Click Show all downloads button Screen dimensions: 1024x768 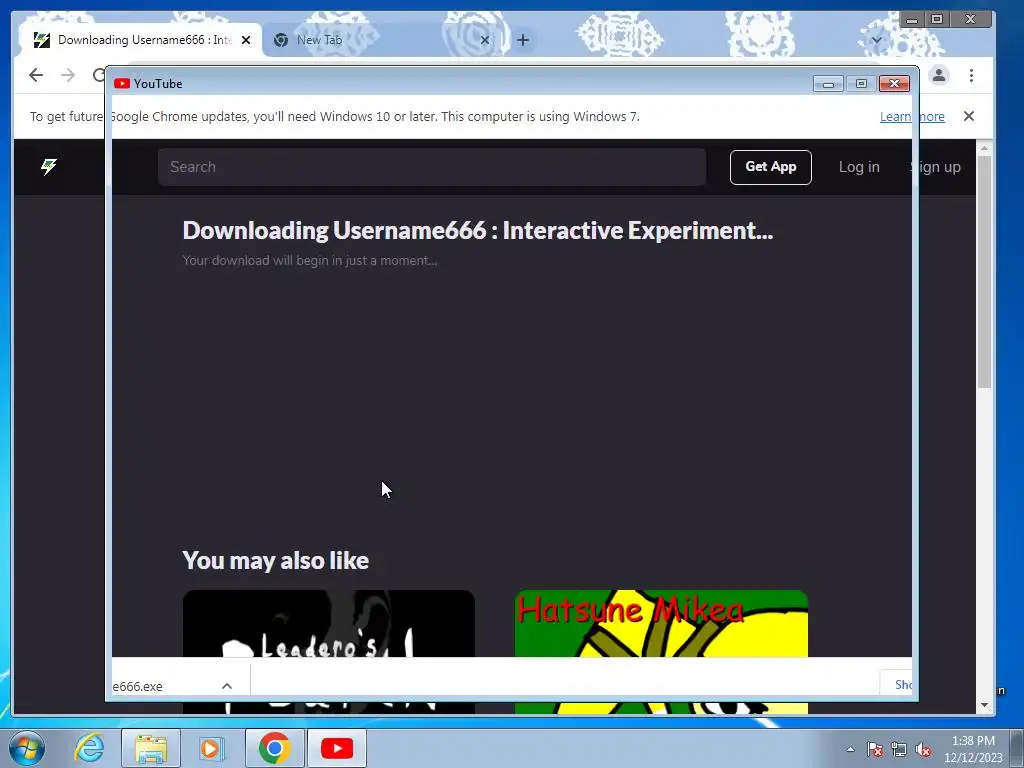(x=896, y=684)
